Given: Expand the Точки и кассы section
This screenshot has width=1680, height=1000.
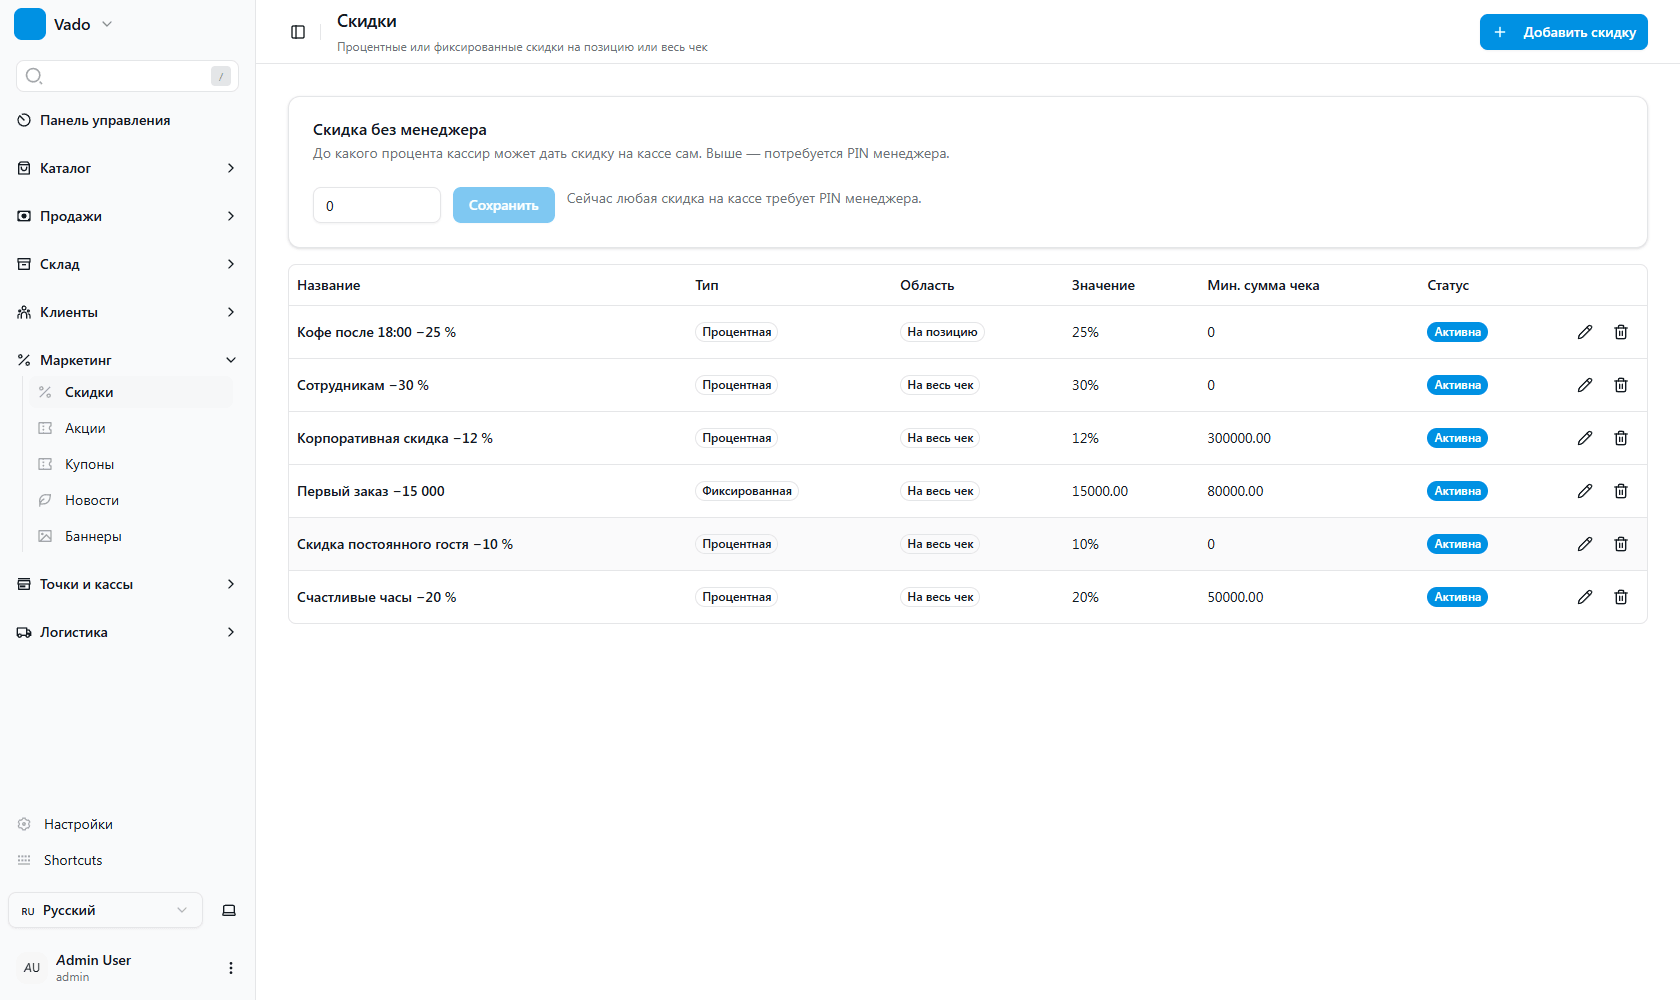Looking at the screenshot, I should tap(128, 584).
